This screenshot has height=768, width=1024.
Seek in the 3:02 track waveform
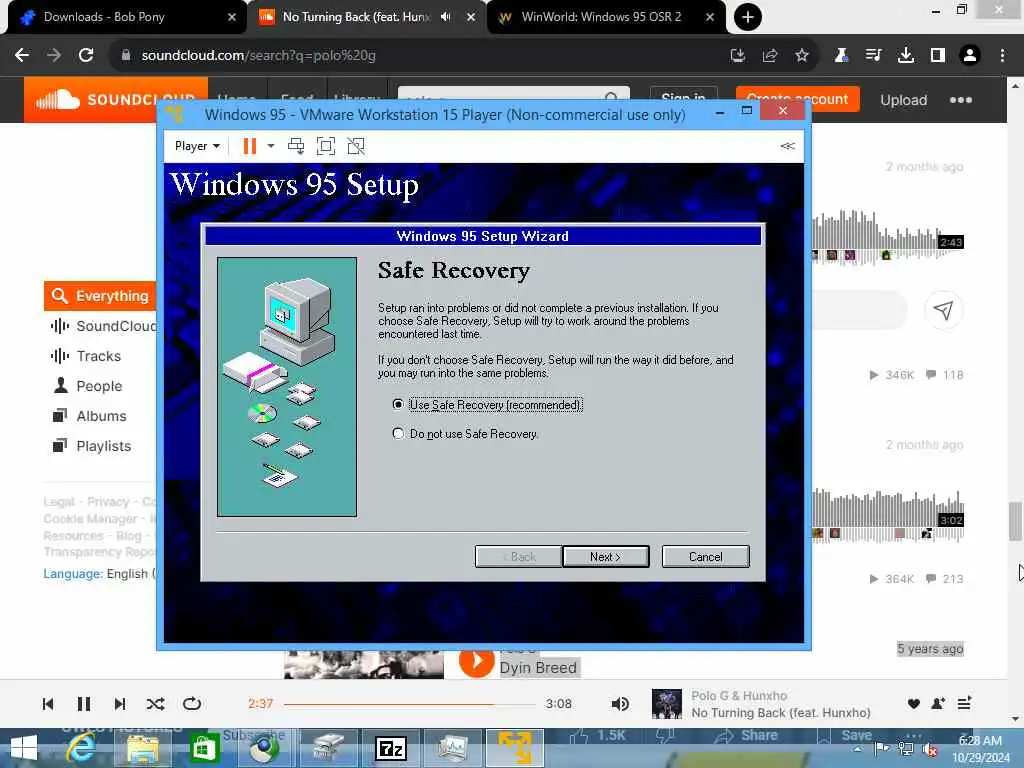888,516
